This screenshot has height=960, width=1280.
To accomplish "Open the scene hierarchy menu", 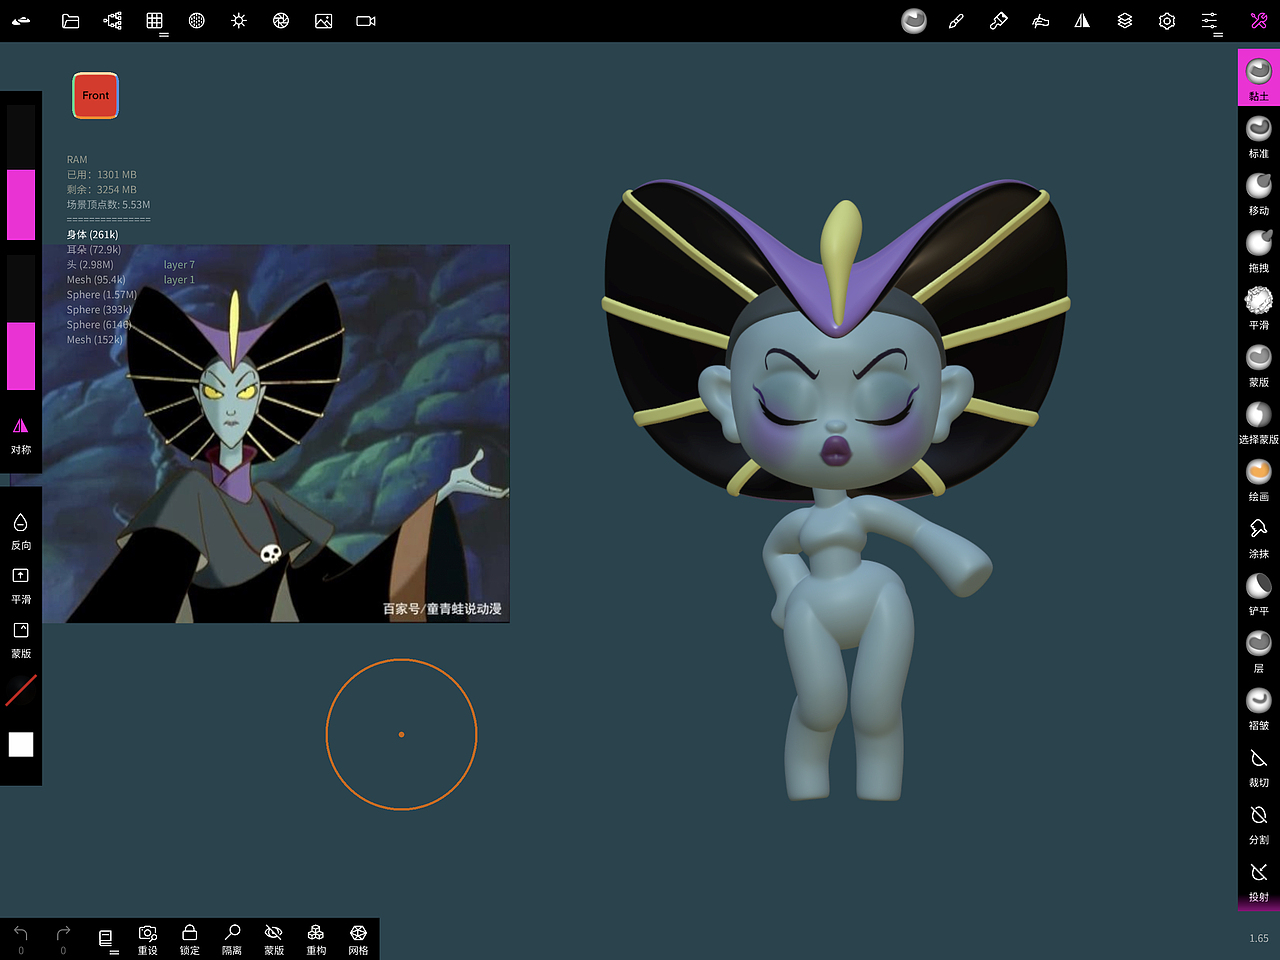I will pyautogui.click(x=113, y=21).
